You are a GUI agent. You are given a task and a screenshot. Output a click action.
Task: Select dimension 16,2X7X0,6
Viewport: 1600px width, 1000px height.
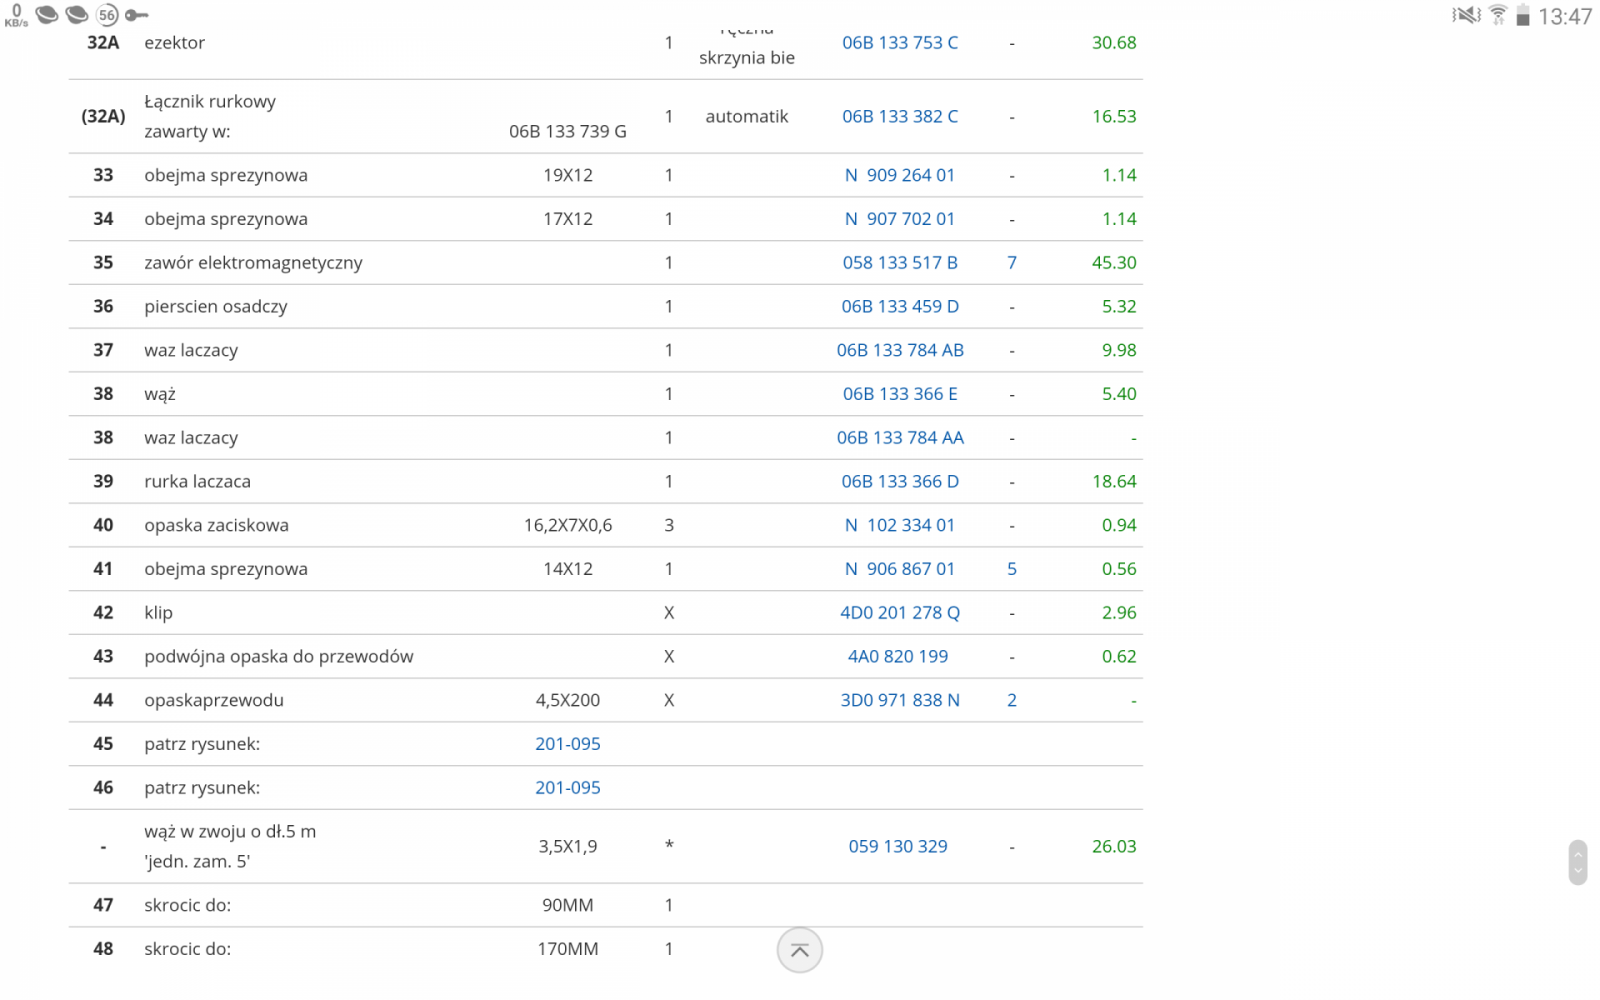568,526
